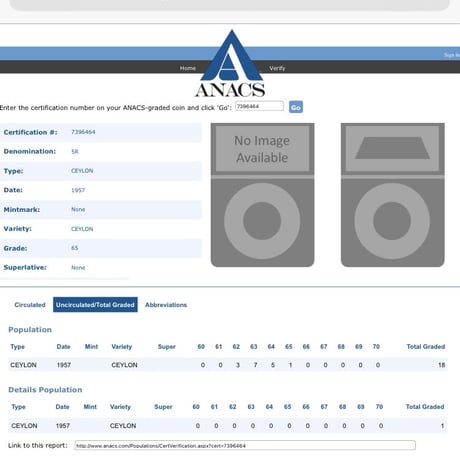Click the Denomination value 5R
Image resolution: width=460 pixels, height=460 pixels.
pos(75,151)
